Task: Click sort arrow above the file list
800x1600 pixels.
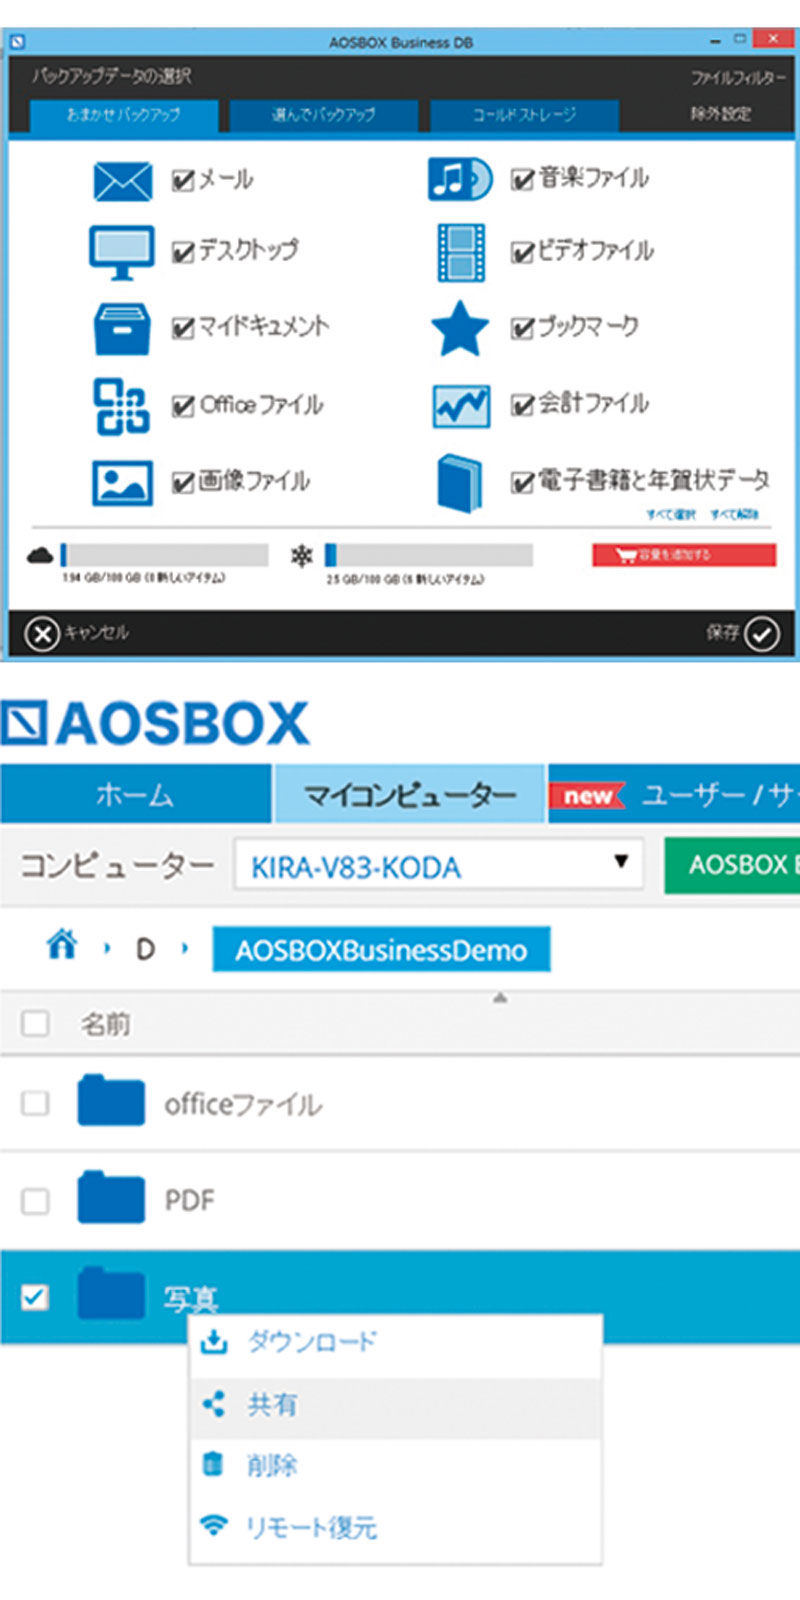Action: point(500,998)
